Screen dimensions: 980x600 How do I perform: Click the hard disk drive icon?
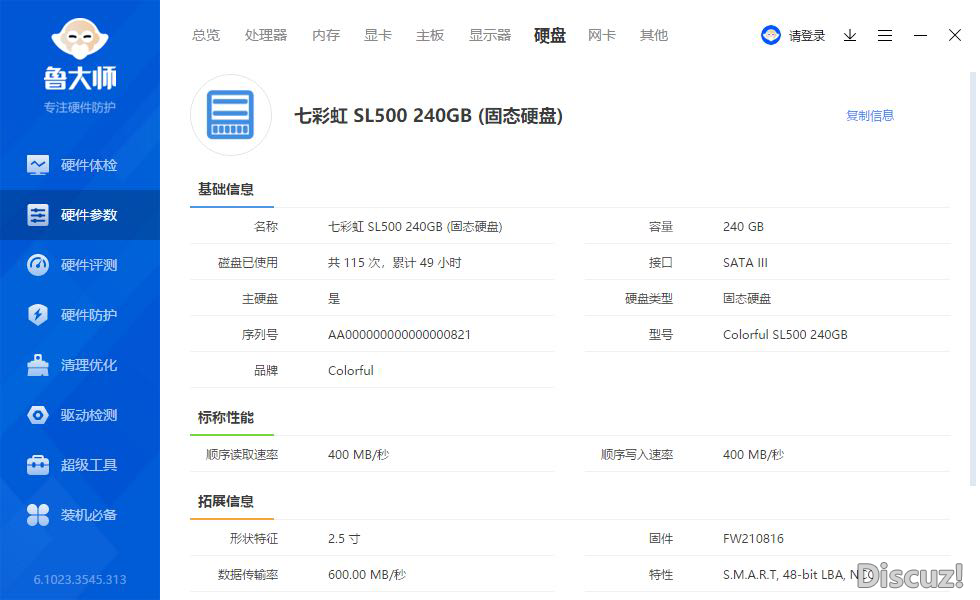click(231, 115)
